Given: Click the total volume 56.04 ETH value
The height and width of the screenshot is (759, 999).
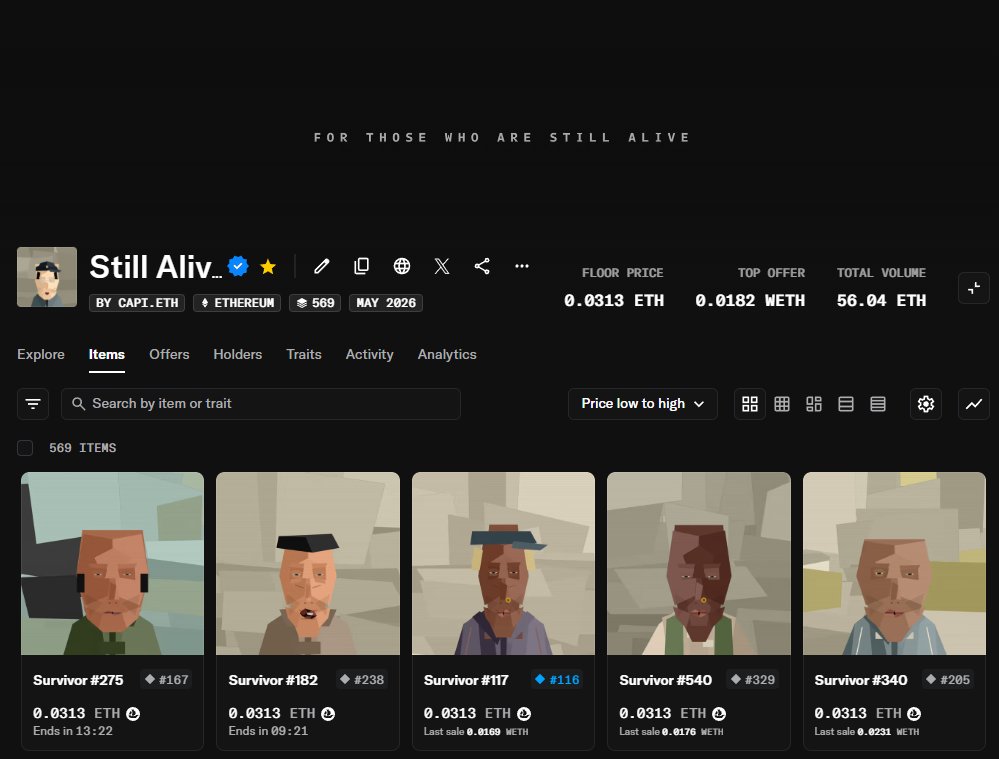Looking at the screenshot, I should pyautogui.click(x=881, y=301).
